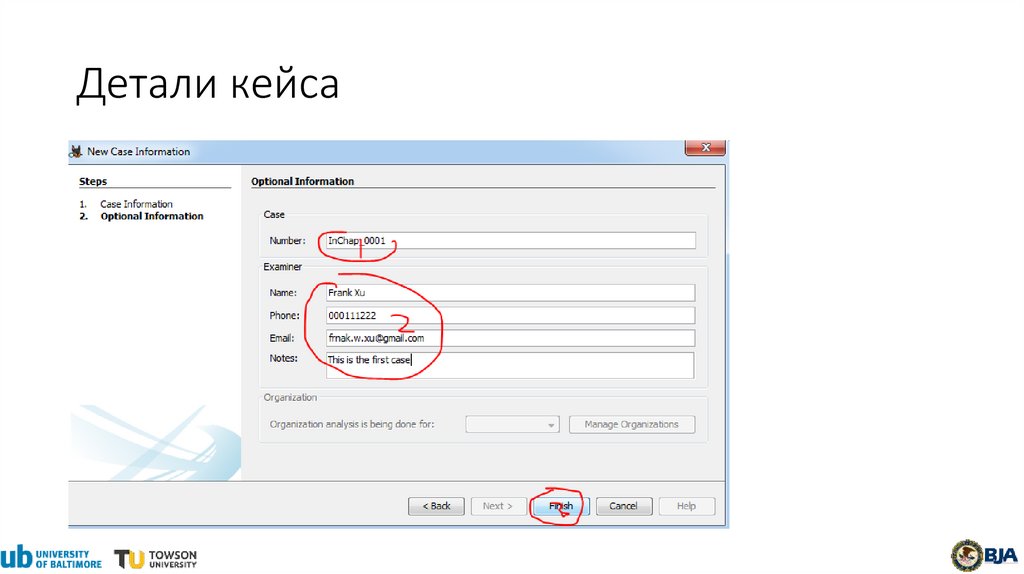Click the Autopsy icon in title bar
1024x574 pixels.
coord(76,151)
